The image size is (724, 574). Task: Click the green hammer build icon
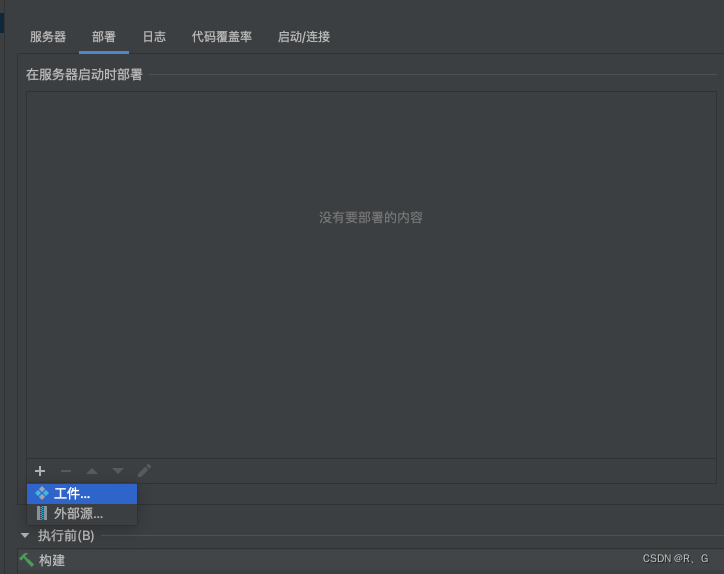tap(27, 560)
